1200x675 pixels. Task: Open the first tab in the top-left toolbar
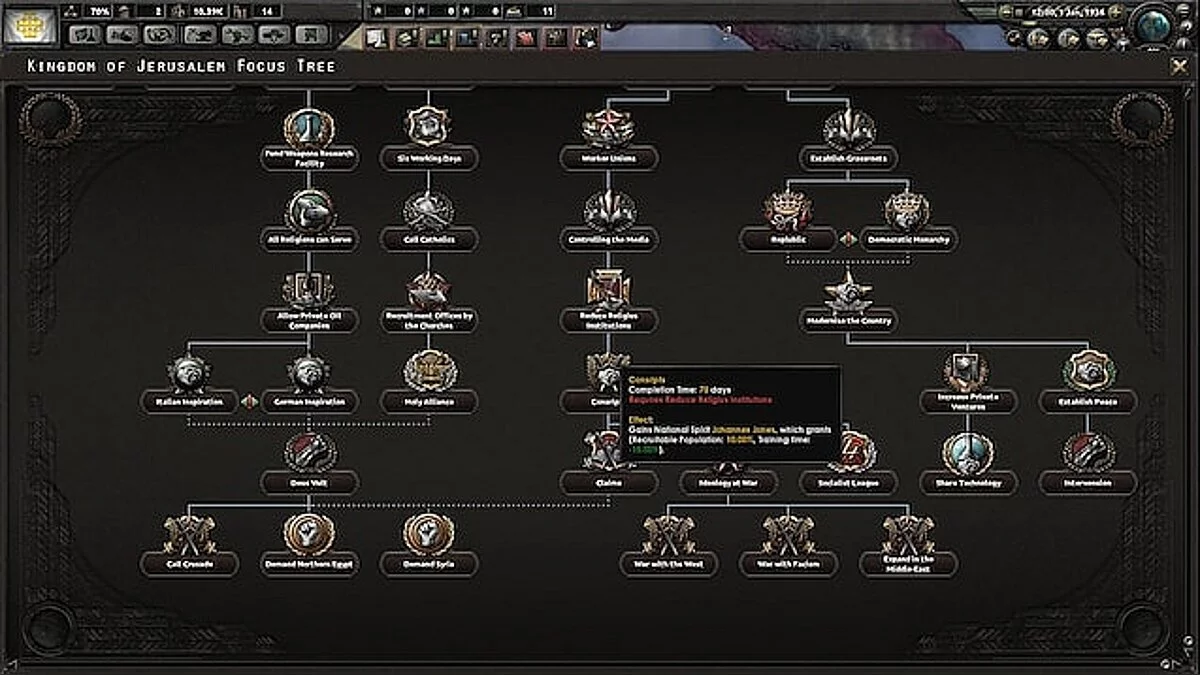tap(85, 34)
